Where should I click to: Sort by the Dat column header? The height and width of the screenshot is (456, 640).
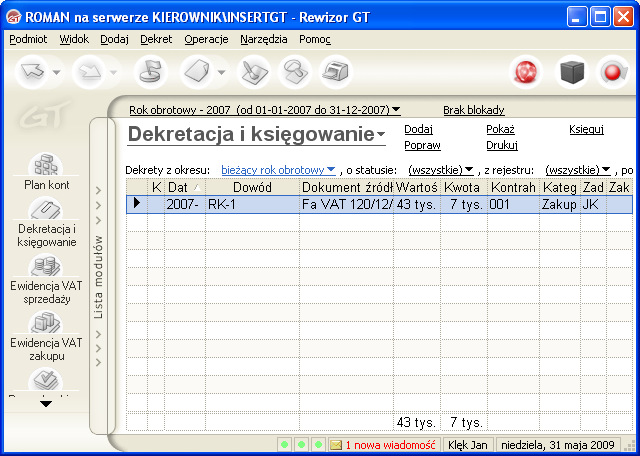click(185, 187)
